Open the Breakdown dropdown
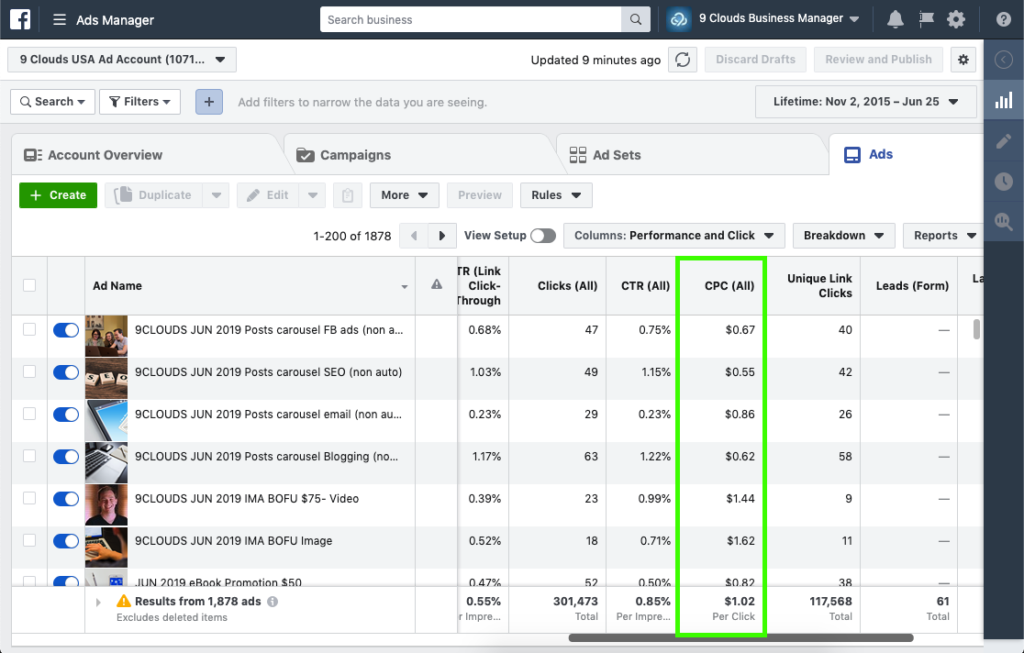This screenshot has width=1024, height=653. pyautogui.click(x=844, y=236)
